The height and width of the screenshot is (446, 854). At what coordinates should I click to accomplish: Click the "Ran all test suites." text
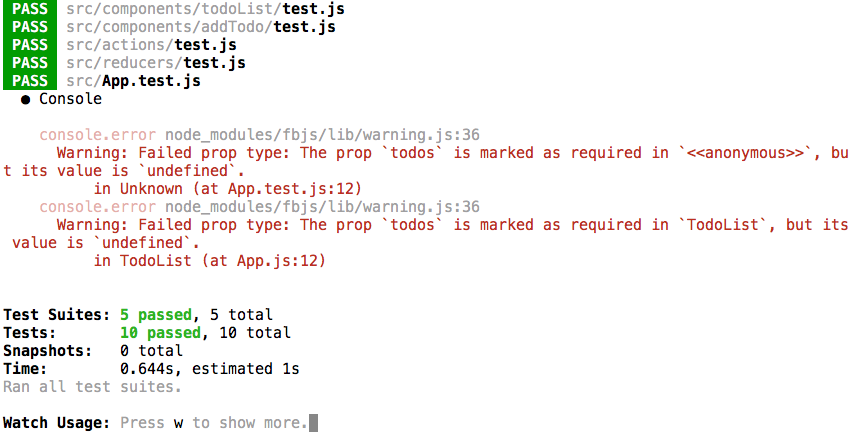[x=92, y=386]
